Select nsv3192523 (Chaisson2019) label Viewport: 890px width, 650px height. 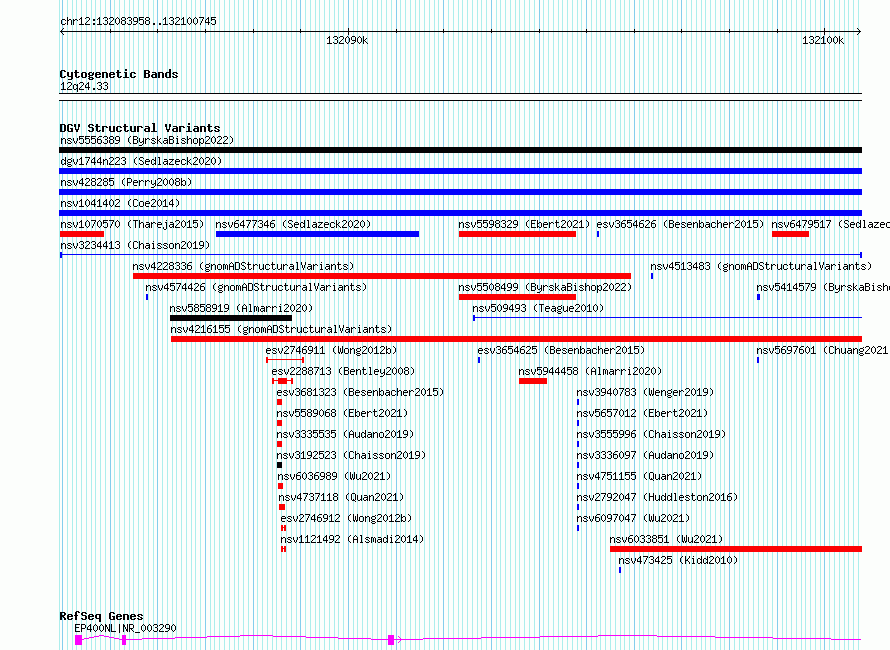351,455
